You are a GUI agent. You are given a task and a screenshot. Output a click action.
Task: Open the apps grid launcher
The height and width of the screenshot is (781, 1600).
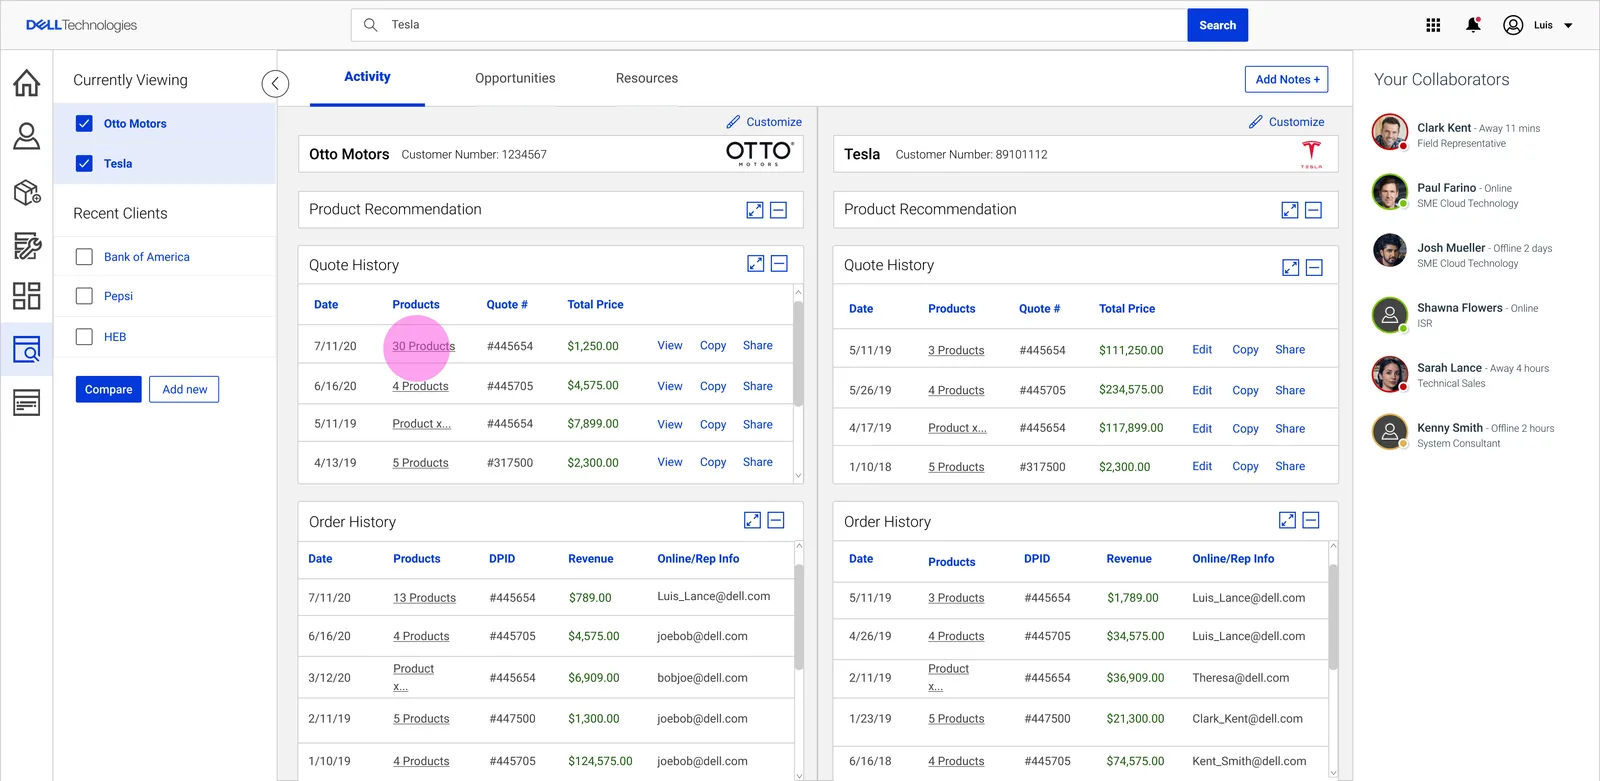pos(1433,25)
